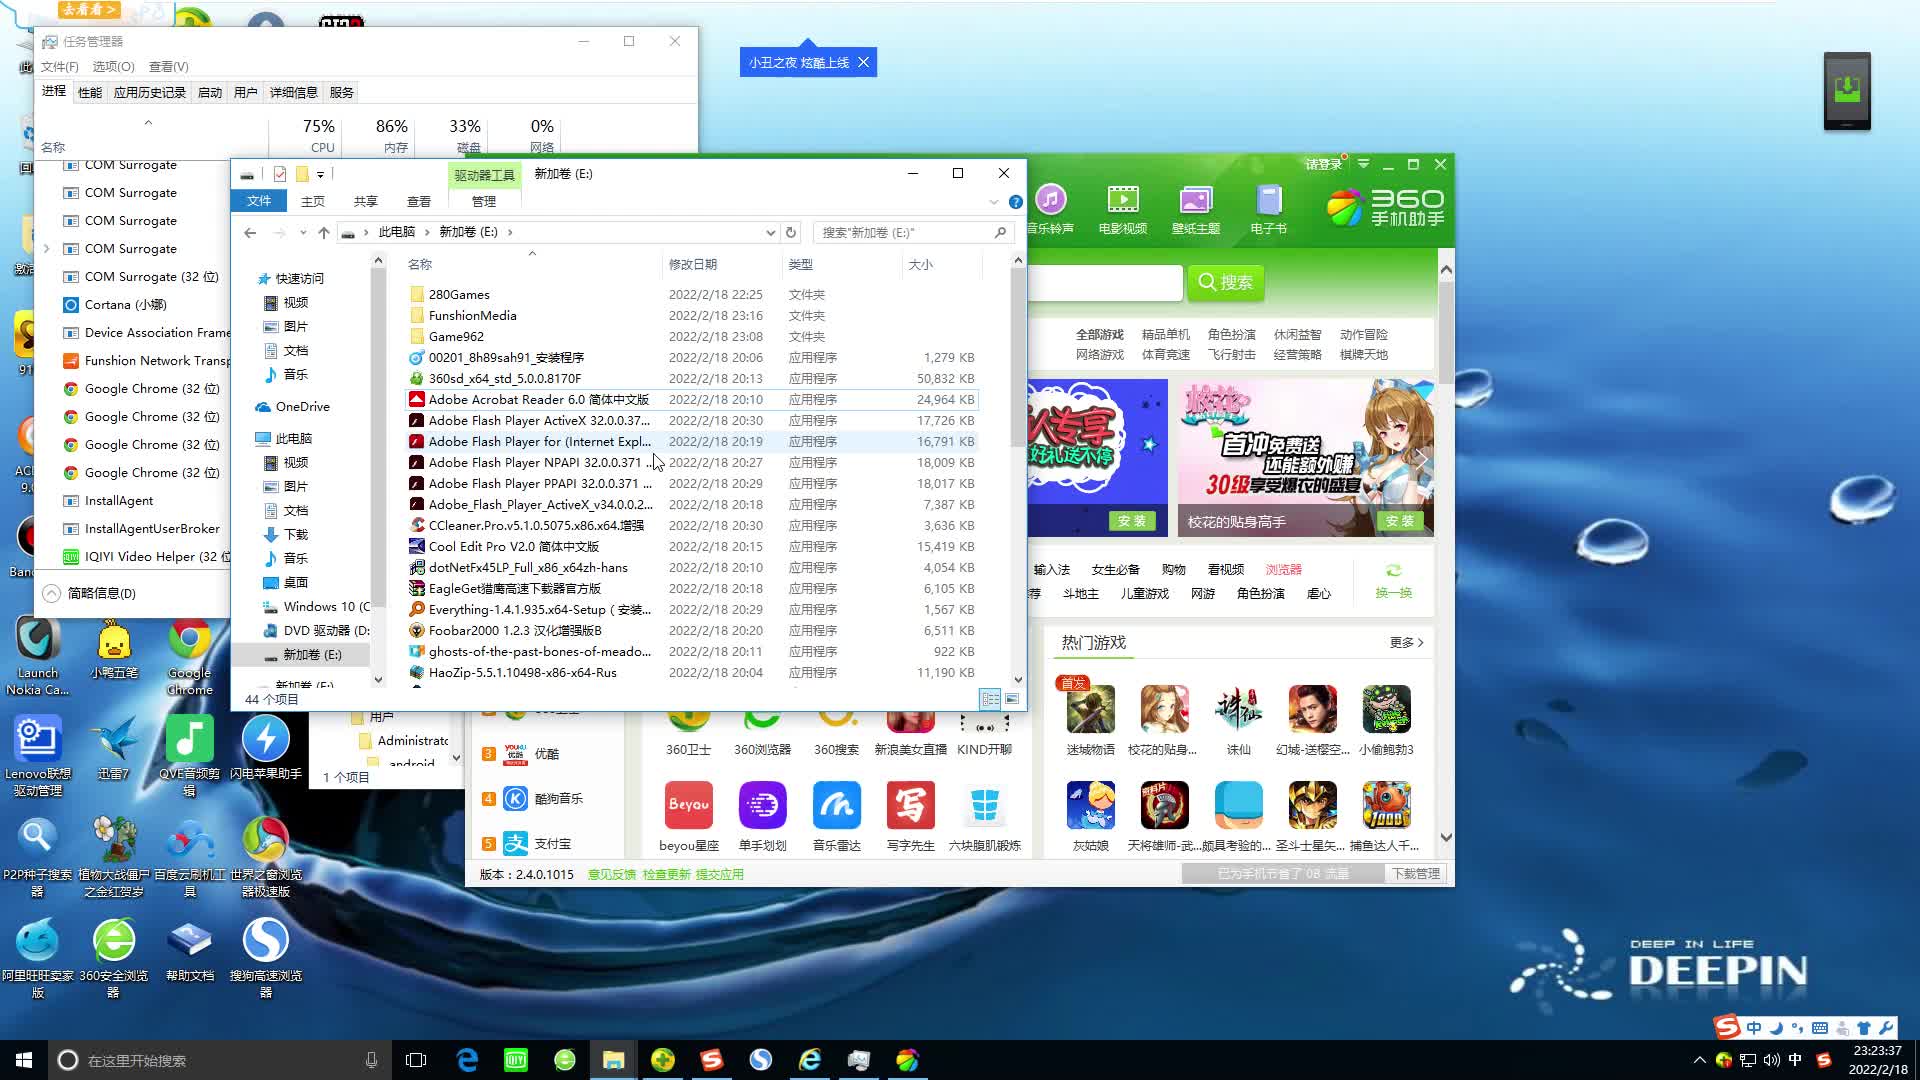Click the 单手划划 app icon
Screen dimensions: 1920x1080
tap(763, 805)
